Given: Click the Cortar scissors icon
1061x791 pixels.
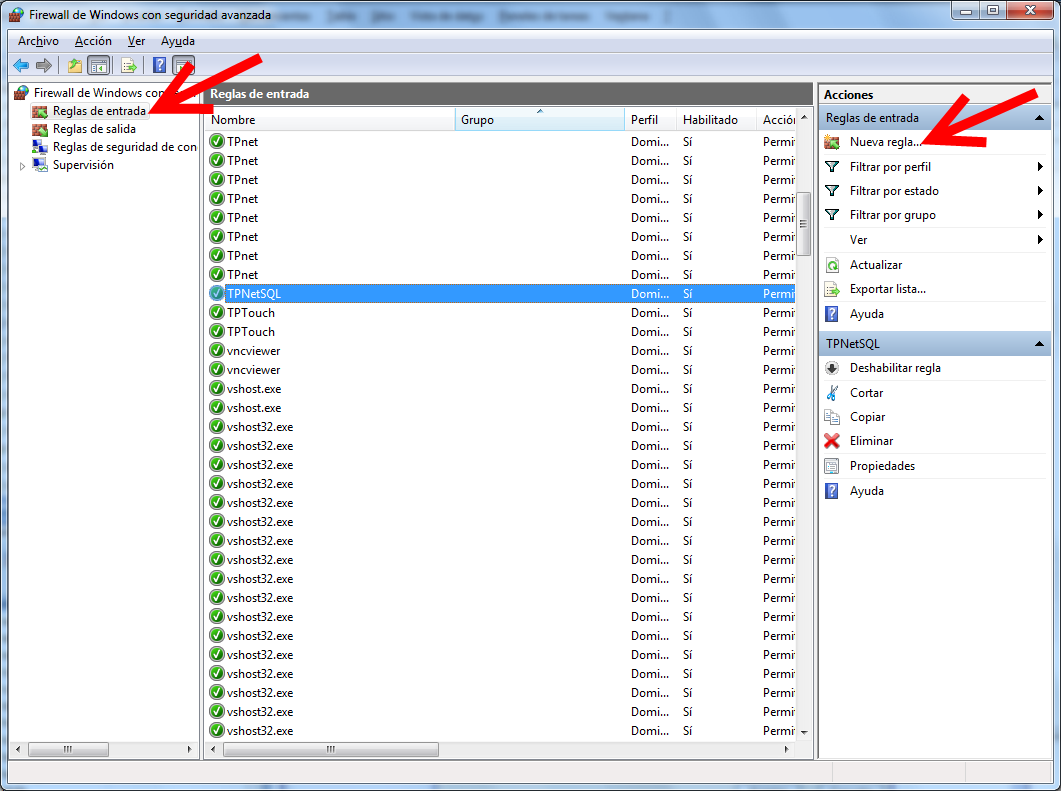Looking at the screenshot, I should pos(832,392).
